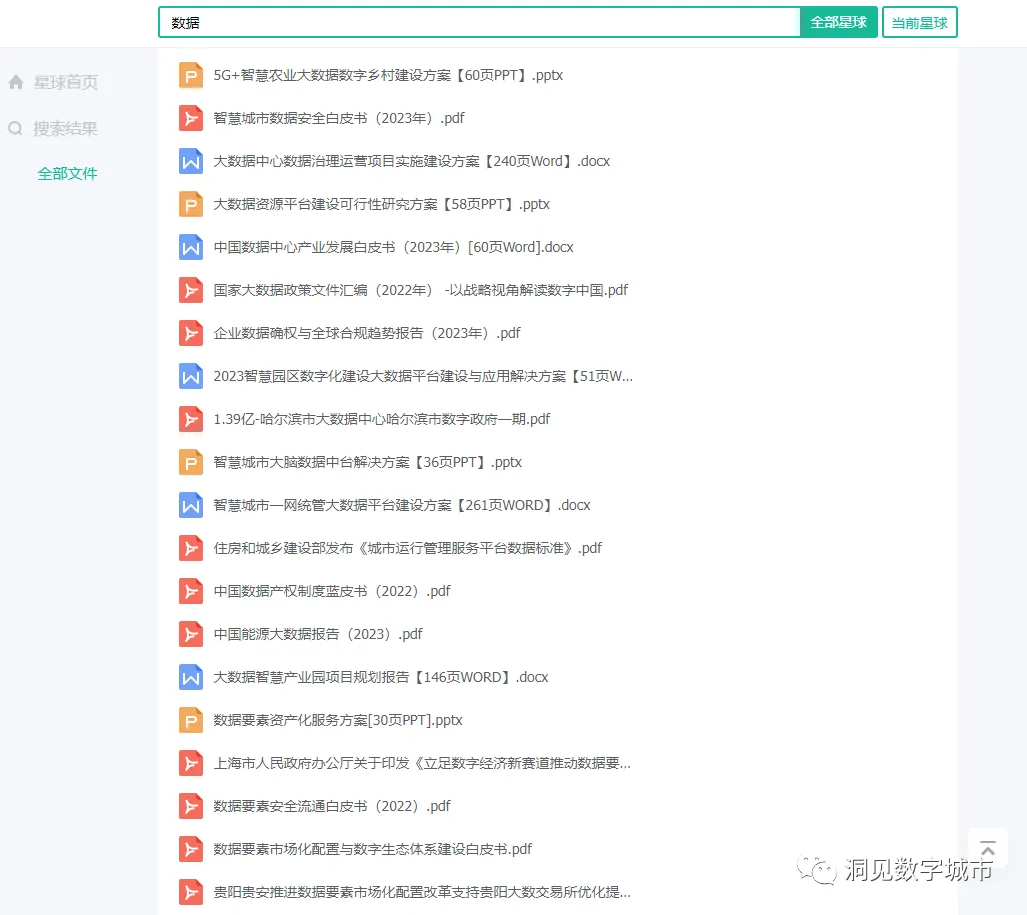
Task: Open 企业数据确权与全球合规趋势报告（2023年）.pdf
Action: click(x=367, y=333)
